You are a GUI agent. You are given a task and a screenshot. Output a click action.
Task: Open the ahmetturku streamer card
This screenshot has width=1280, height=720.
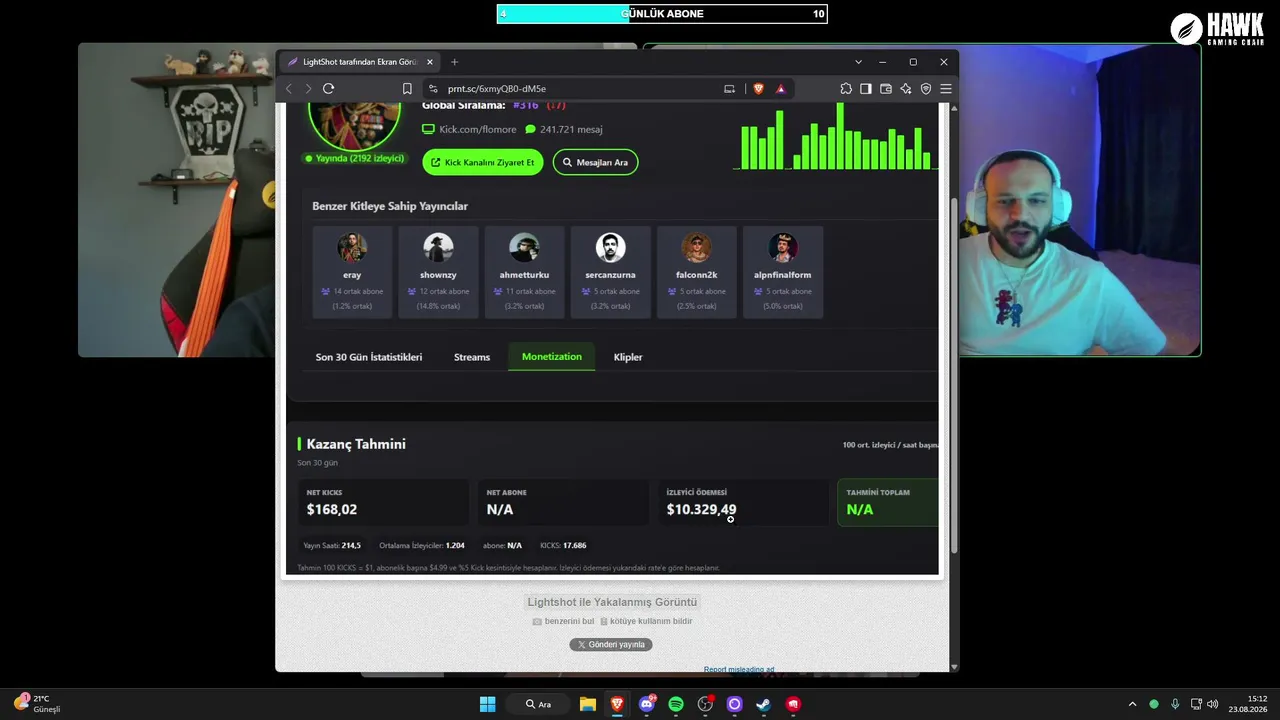(x=524, y=272)
